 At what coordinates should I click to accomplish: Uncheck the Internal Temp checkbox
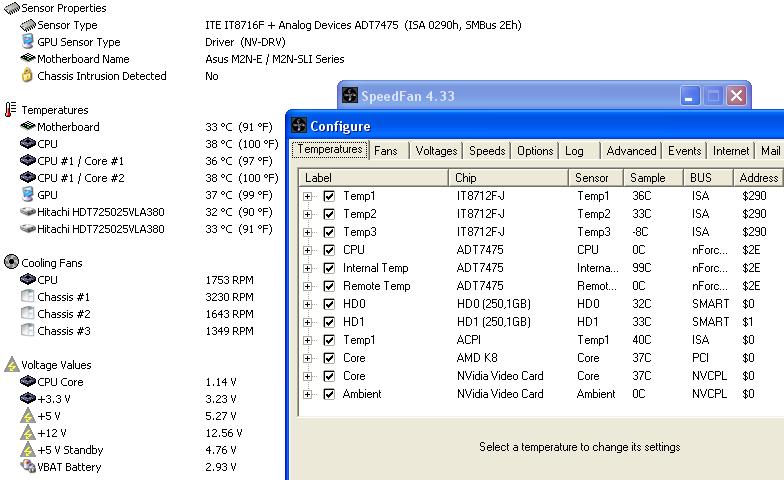coord(329,268)
